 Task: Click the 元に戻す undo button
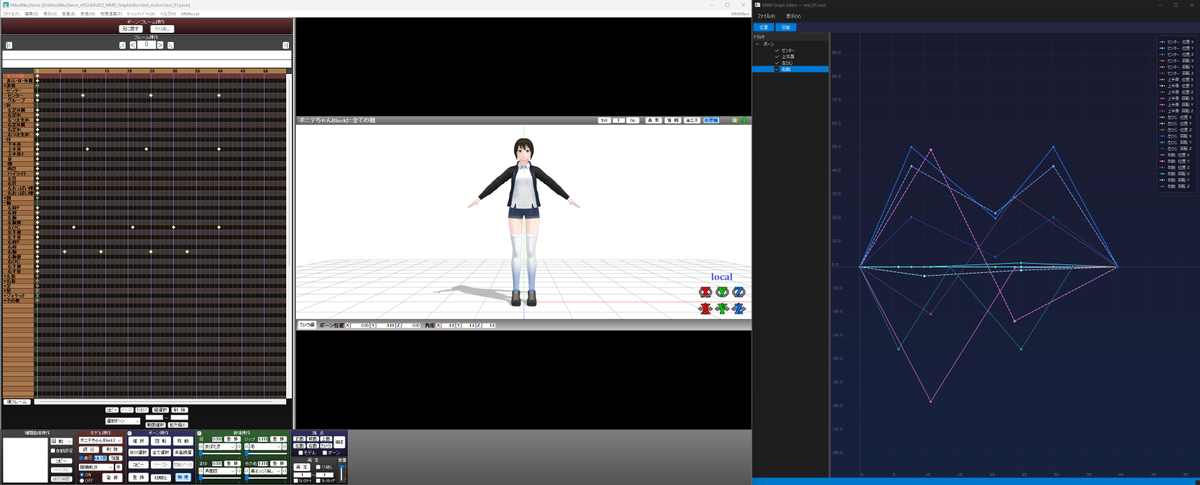tap(131, 29)
